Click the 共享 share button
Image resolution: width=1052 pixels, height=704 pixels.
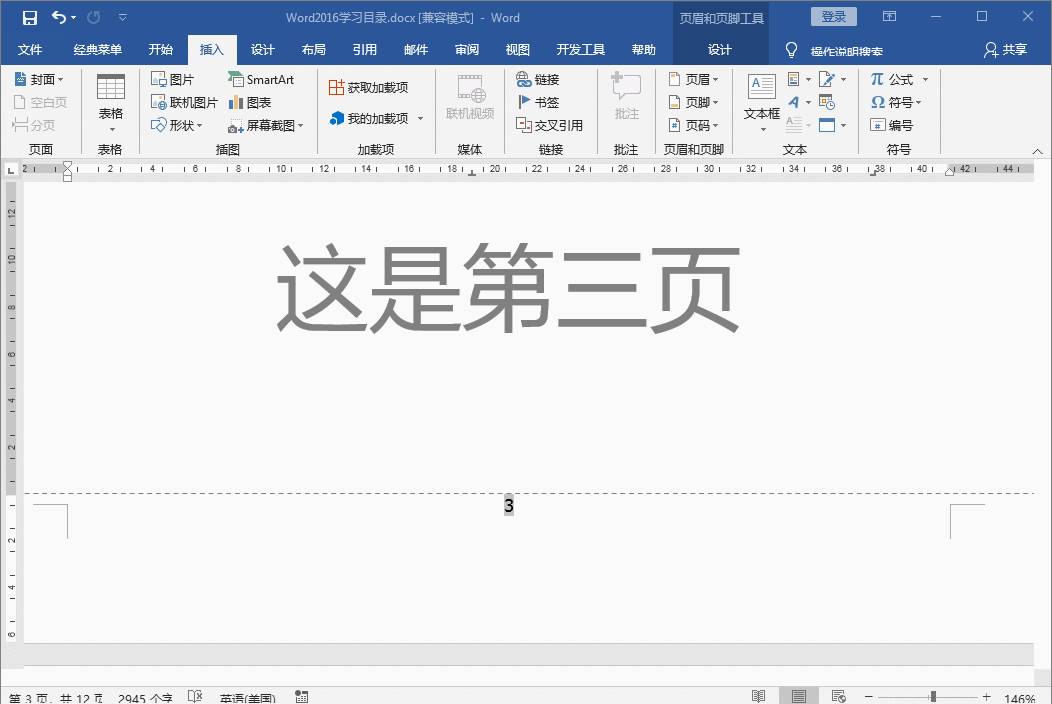click(1005, 50)
